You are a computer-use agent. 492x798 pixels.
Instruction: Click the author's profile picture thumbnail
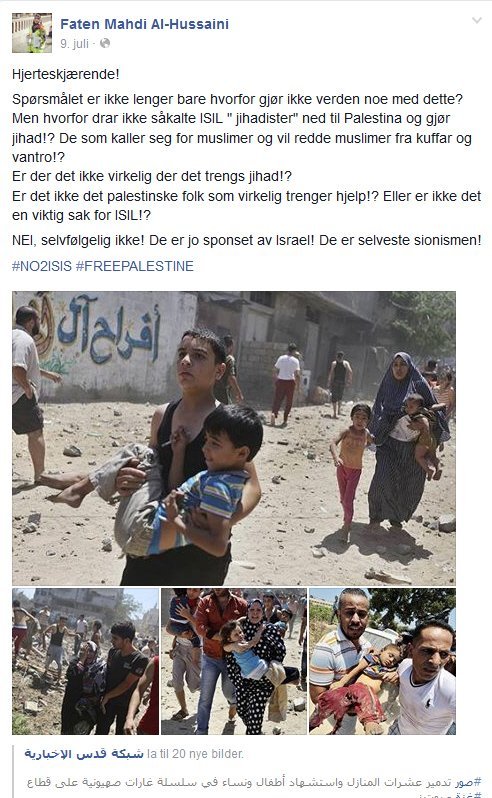32,33
